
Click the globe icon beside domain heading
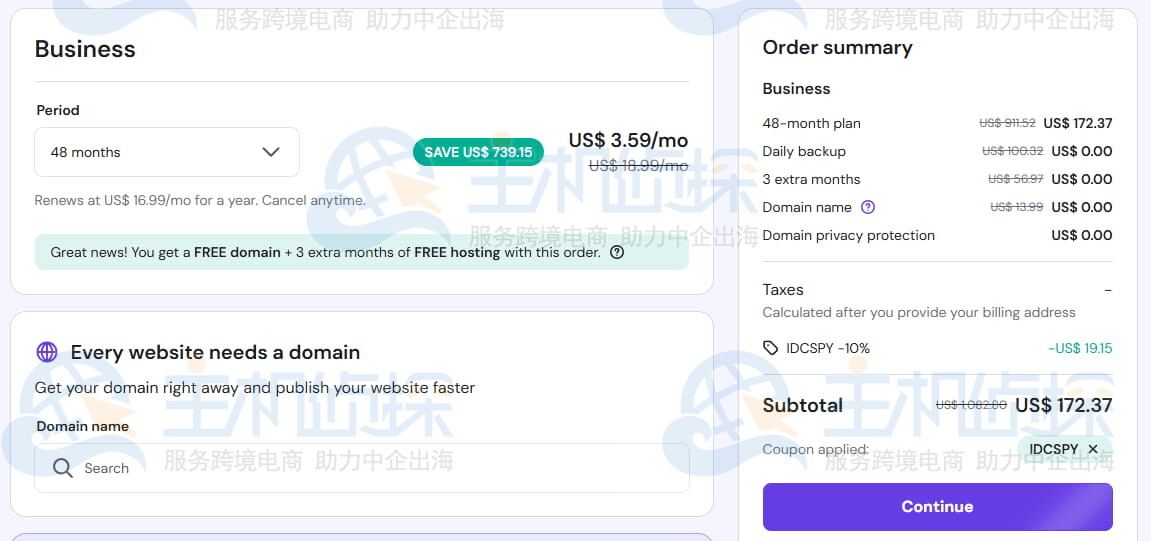click(x=47, y=352)
